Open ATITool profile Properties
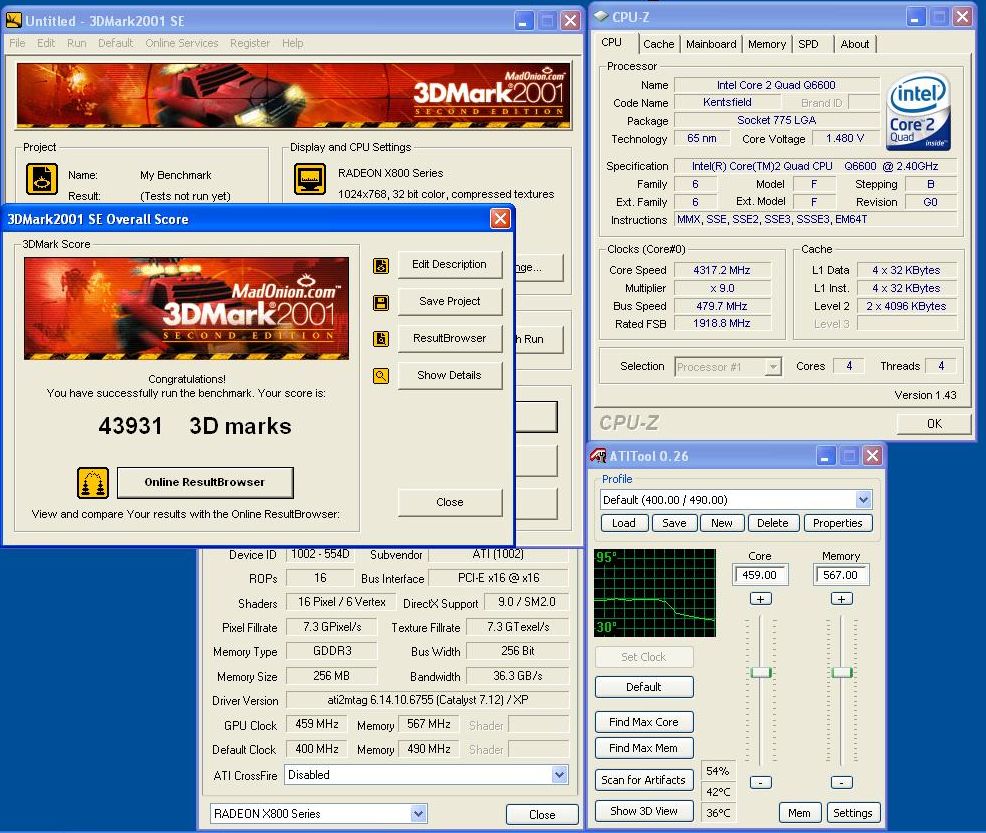 click(838, 523)
